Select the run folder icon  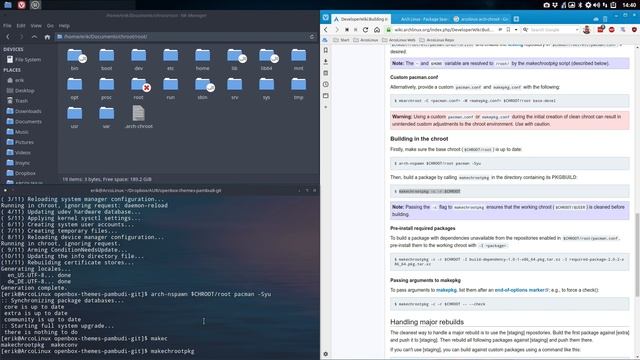click(171, 84)
